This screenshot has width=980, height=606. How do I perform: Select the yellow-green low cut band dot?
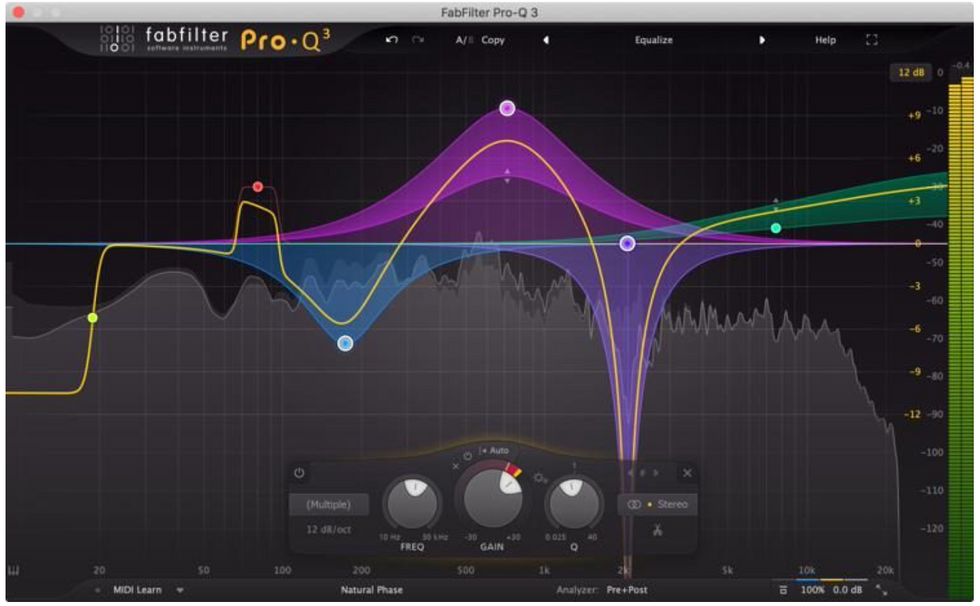tap(92, 318)
